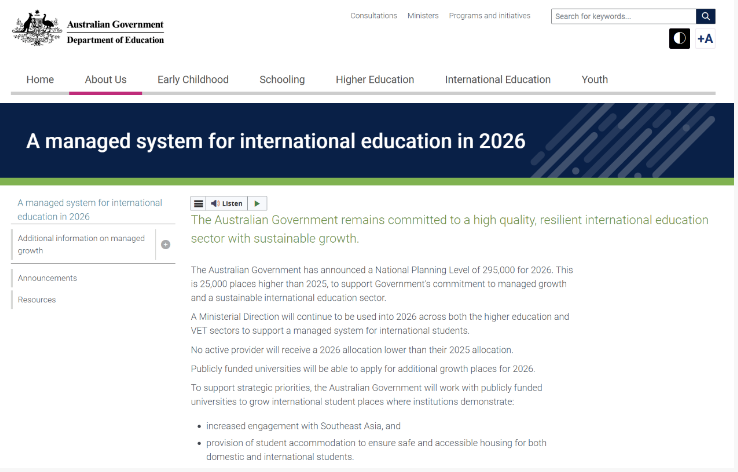The height and width of the screenshot is (472, 738).
Task: Click the page heading A managed system for international education in 2026
Action: click(x=276, y=141)
